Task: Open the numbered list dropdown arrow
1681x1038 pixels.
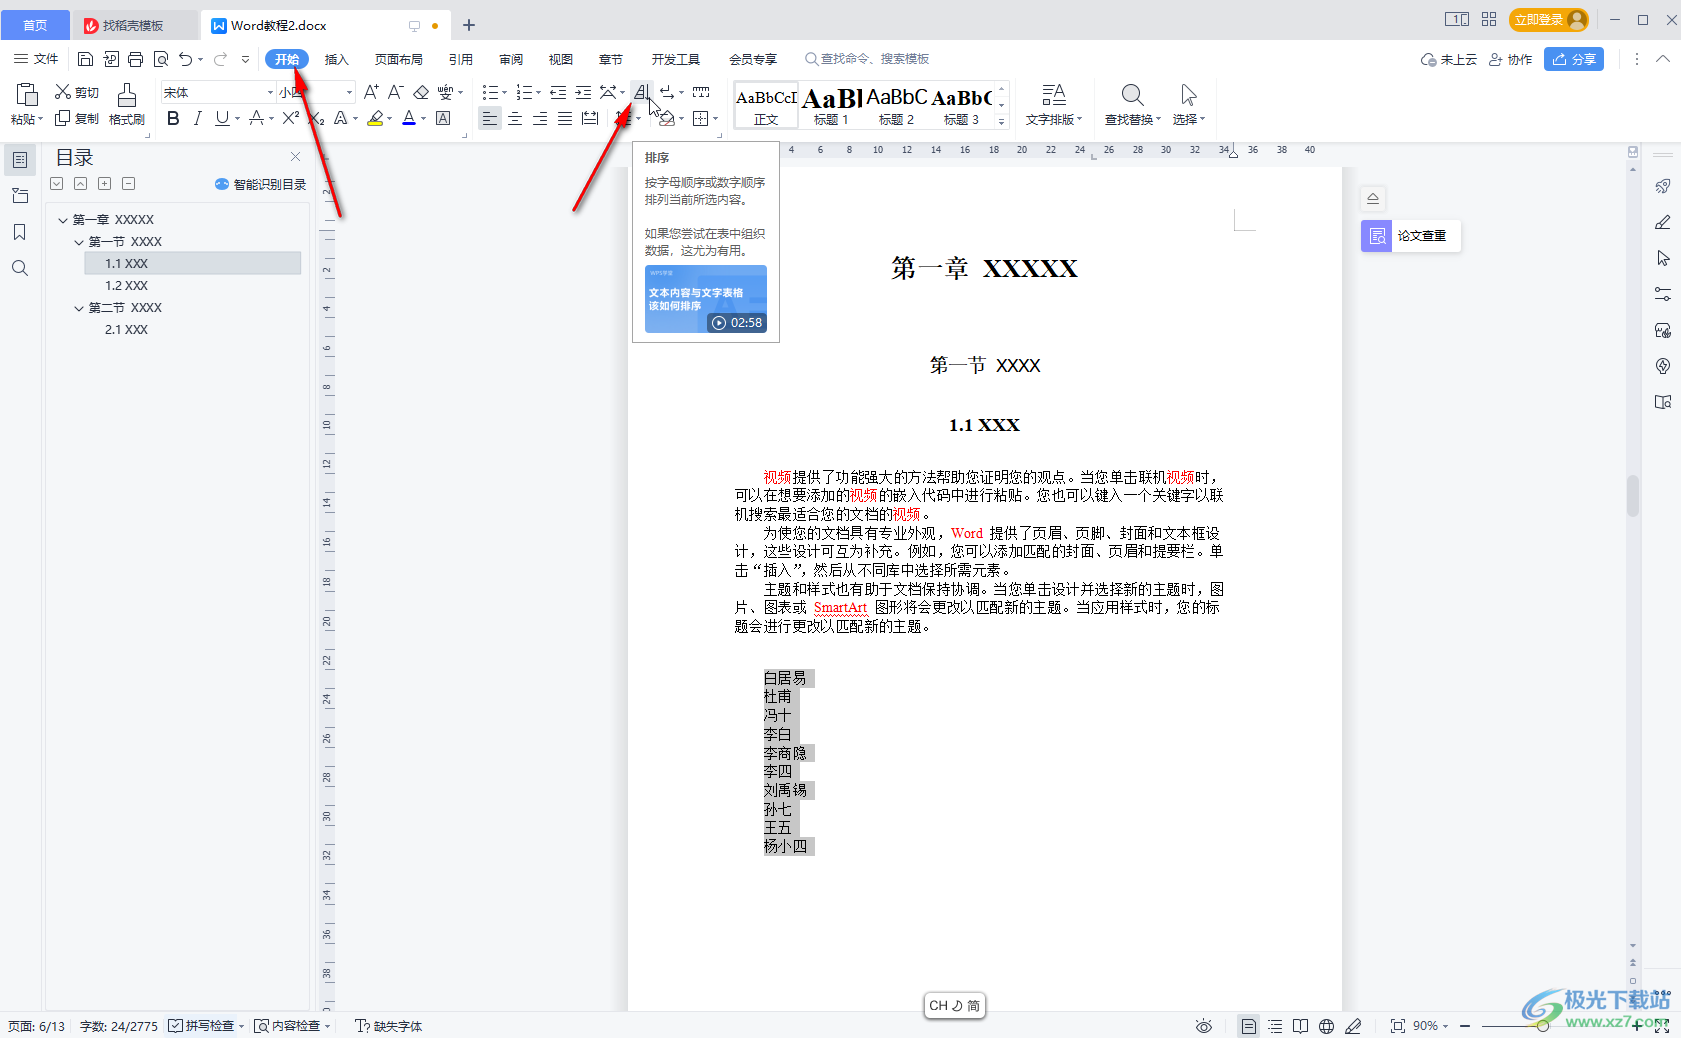Action: click(538, 93)
